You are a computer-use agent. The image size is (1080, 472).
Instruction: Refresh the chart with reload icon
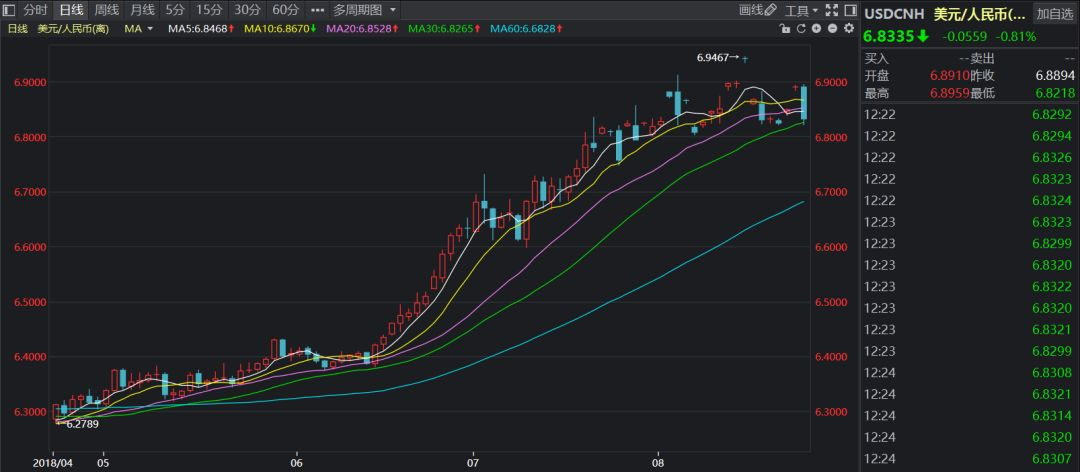(x=801, y=28)
